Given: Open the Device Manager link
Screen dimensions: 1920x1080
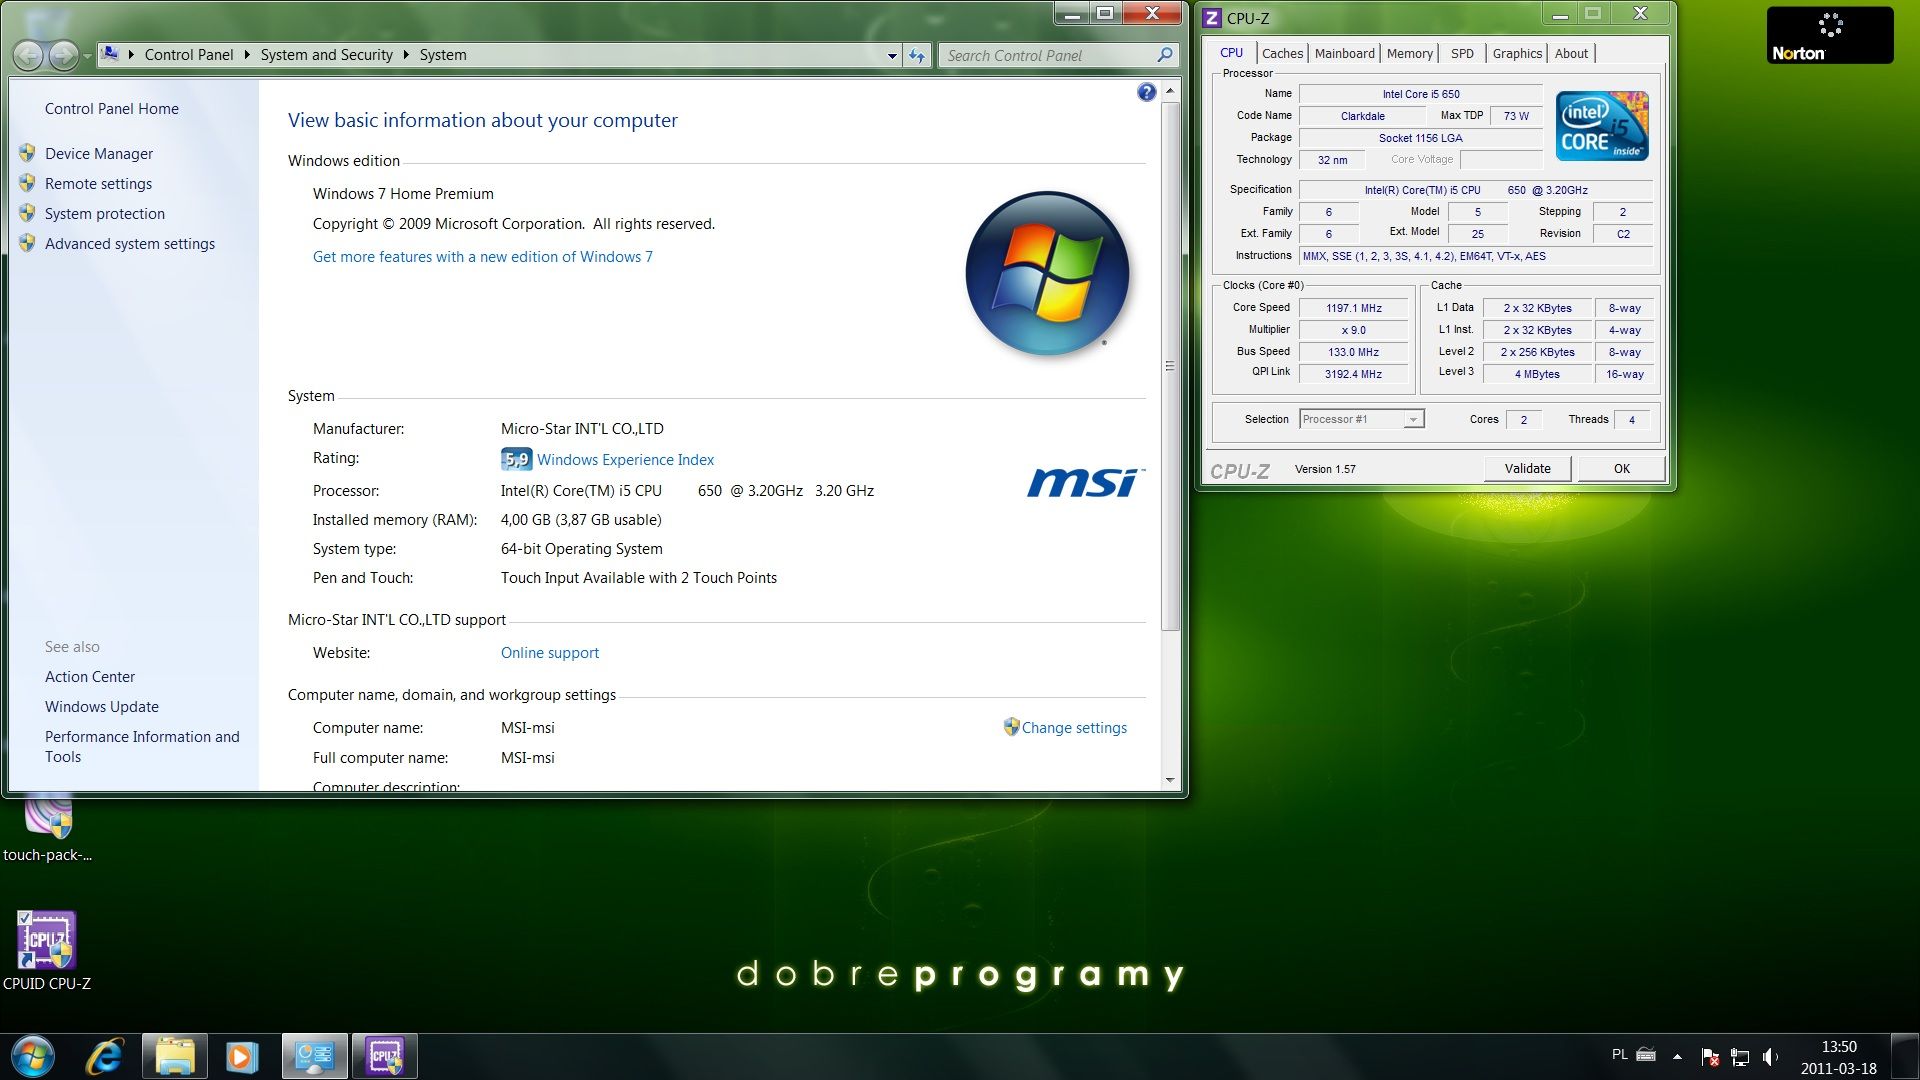Looking at the screenshot, I should 98,154.
